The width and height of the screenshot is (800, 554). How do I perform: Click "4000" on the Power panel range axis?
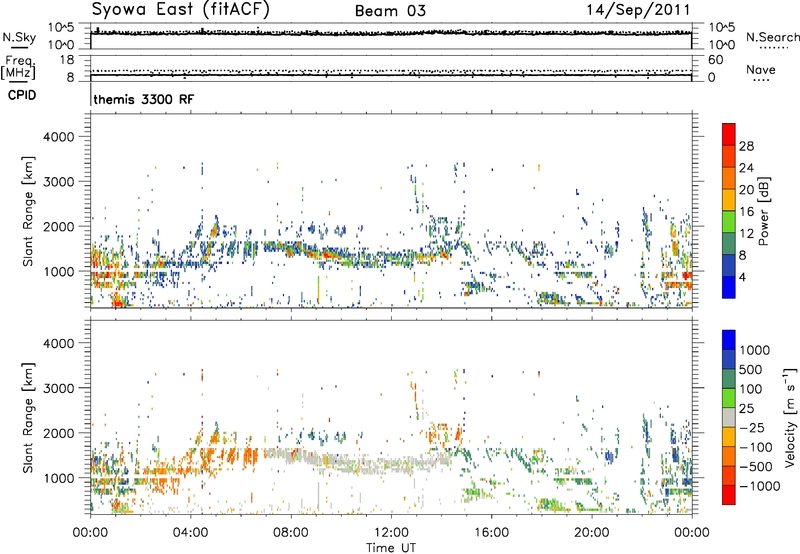coord(58,137)
